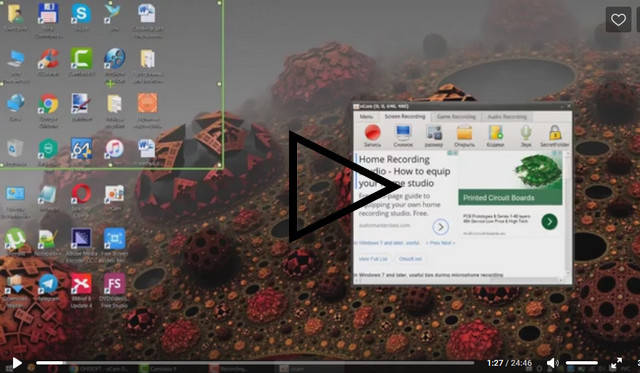Open the Menu in oCam window
Screen dimensions: 640x373
click(x=366, y=117)
